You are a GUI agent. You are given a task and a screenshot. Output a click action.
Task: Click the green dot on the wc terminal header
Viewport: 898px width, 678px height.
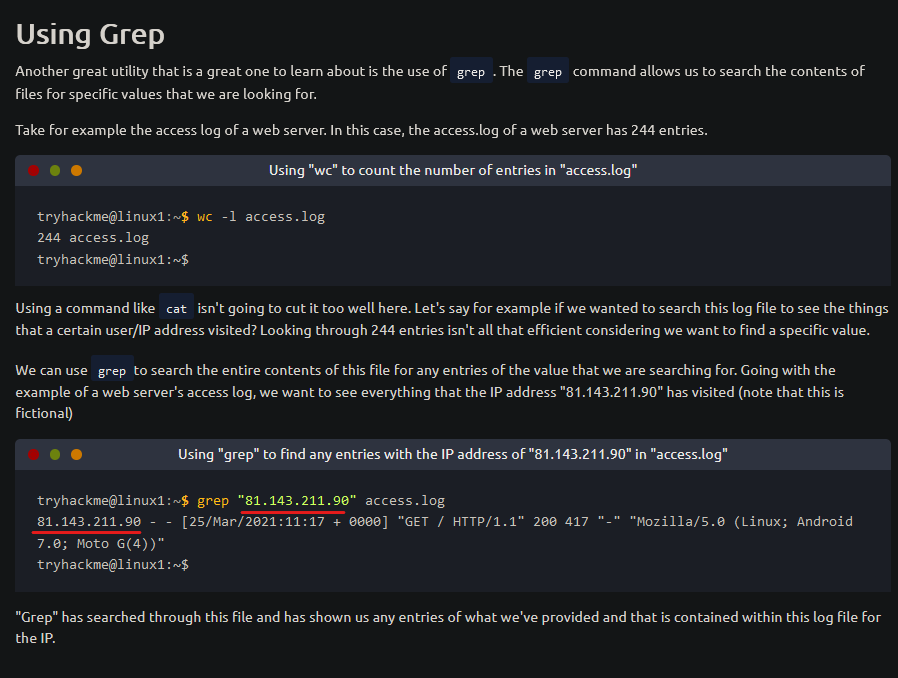(55, 171)
